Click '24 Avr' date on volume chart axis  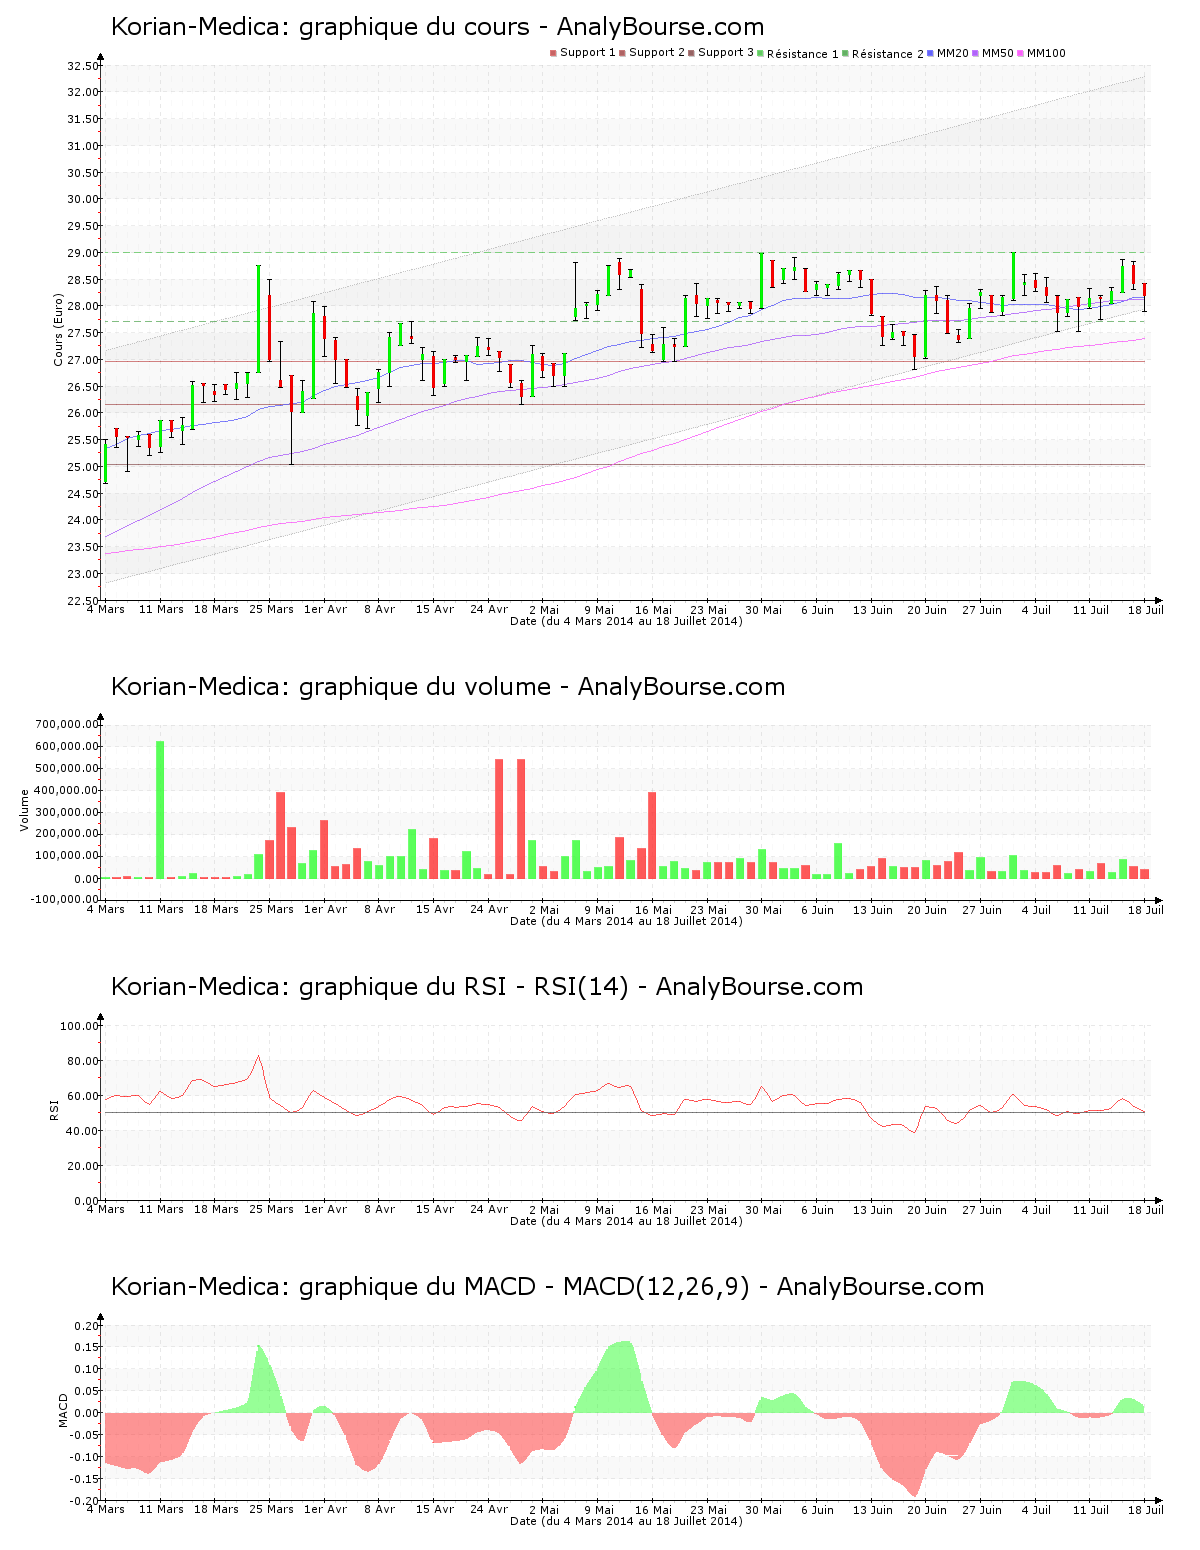pos(490,909)
